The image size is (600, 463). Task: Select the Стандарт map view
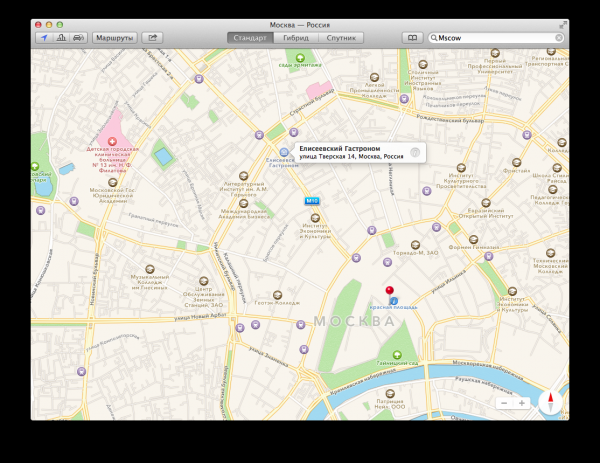point(250,38)
